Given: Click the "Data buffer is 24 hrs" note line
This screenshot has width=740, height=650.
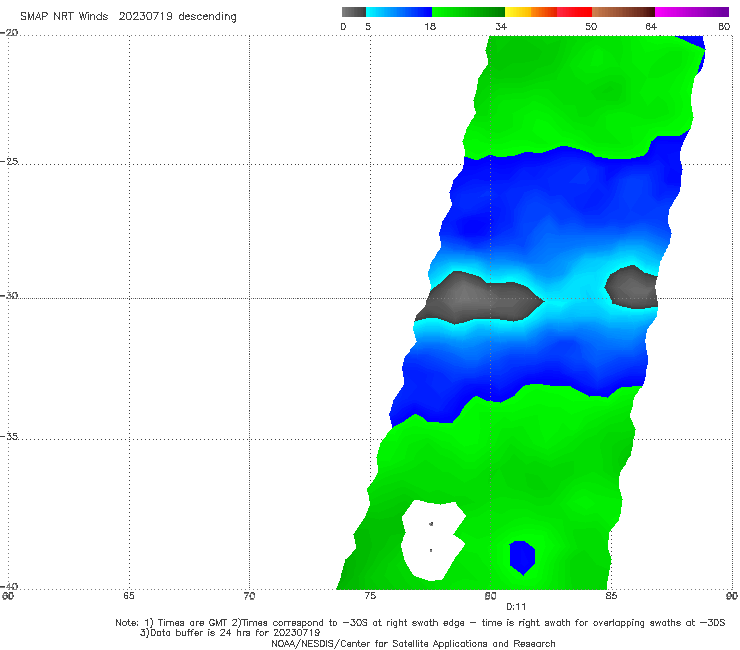Looking at the screenshot, I should coord(230,633).
